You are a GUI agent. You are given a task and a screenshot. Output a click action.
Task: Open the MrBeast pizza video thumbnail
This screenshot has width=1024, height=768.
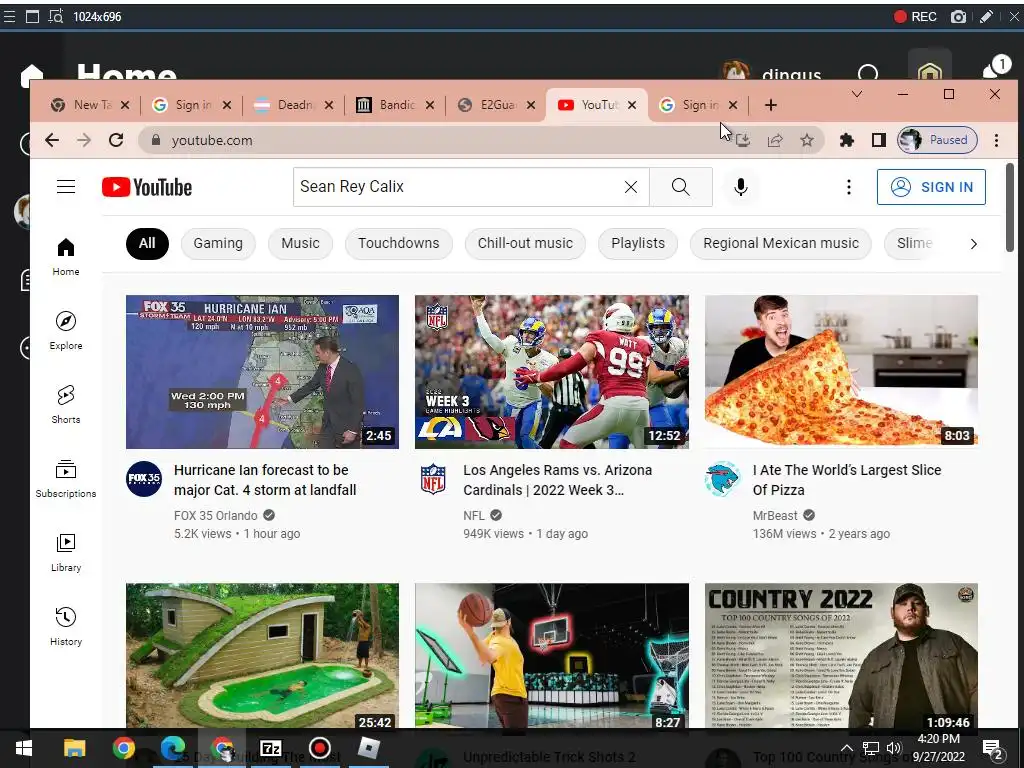(841, 372)
